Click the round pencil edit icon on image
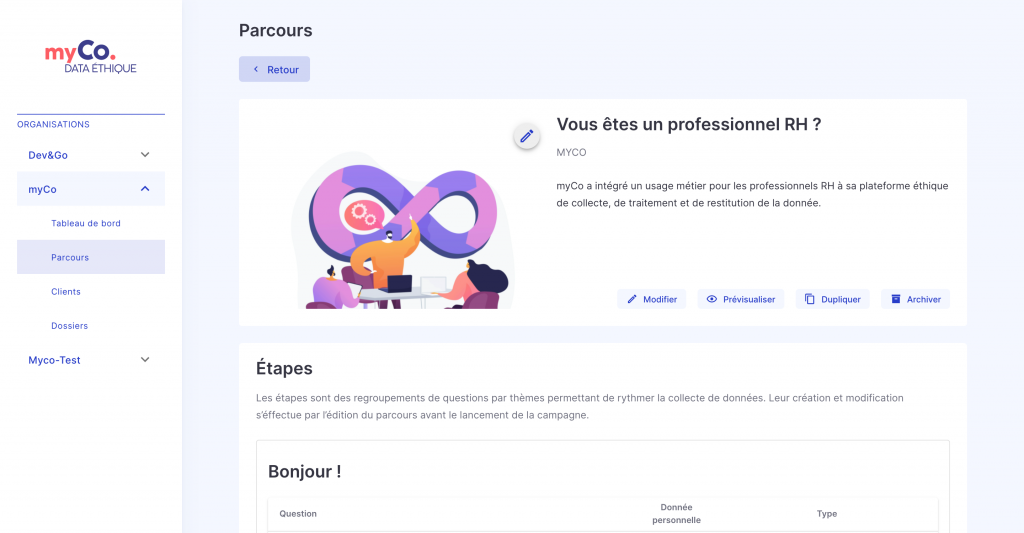 pyautogui.click(x=526, y=137)
